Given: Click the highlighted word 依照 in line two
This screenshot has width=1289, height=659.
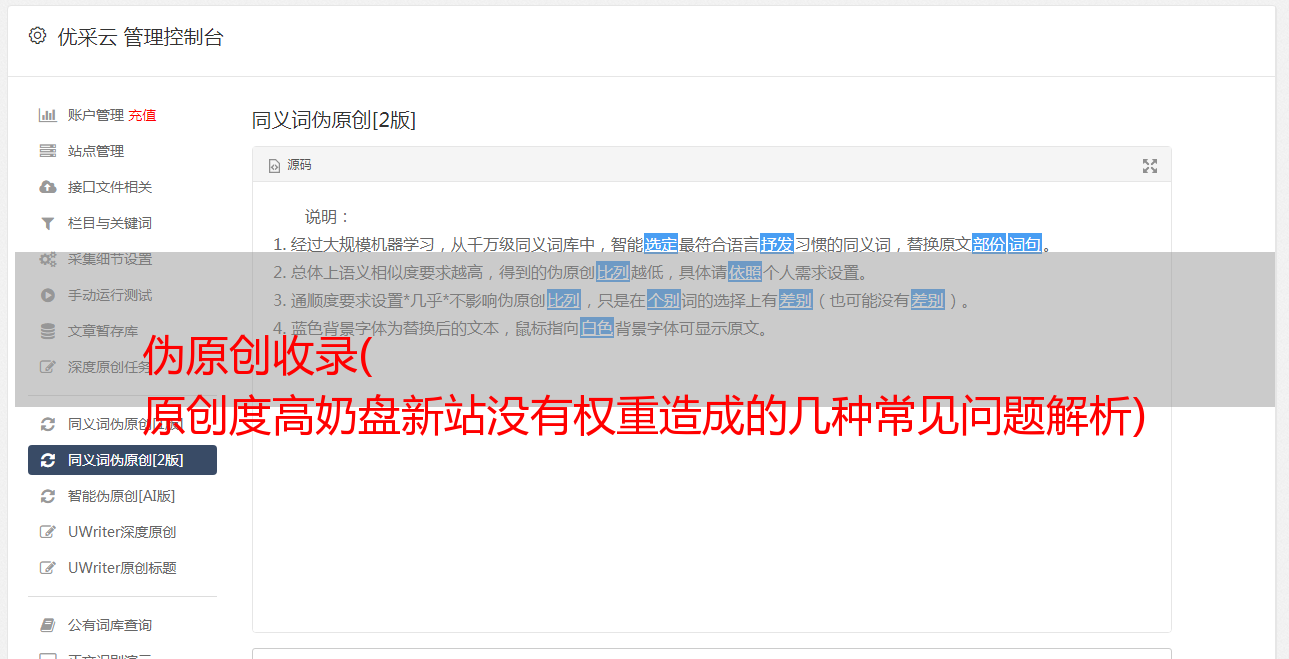Looking at the screenshot, I should click(x=745, y=272).
